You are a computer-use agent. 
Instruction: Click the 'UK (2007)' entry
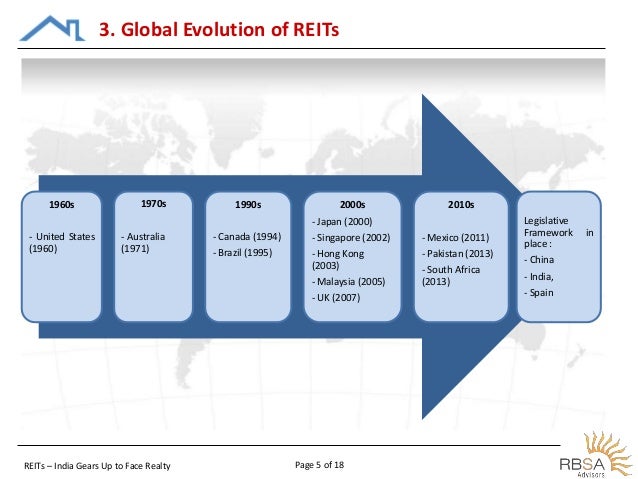click(x=336, y=298)
